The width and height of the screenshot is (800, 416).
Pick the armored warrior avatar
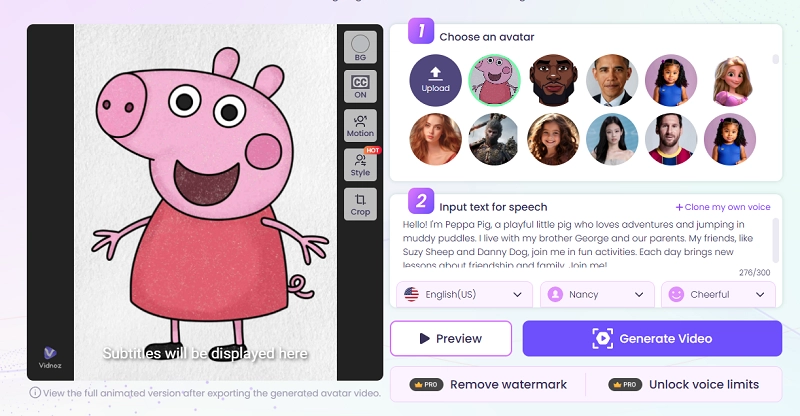pos(494,139)
